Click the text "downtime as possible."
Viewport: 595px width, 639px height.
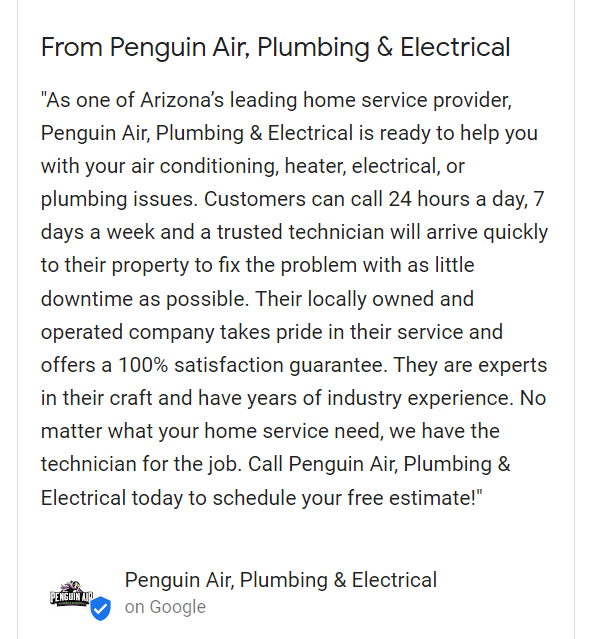coord(145,299)
